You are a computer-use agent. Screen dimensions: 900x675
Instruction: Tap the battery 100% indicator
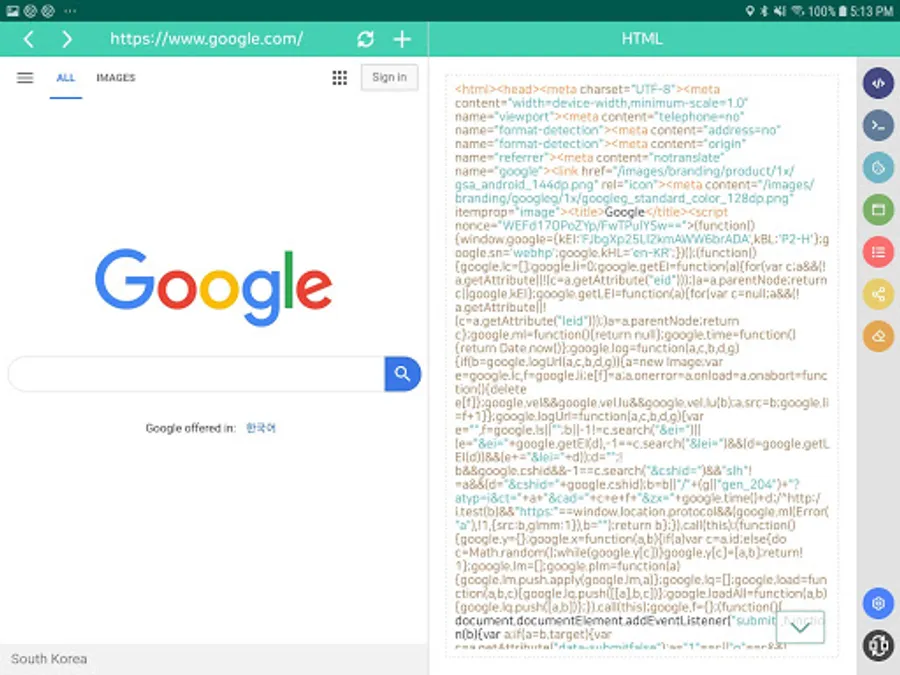[x=827, y=11]
